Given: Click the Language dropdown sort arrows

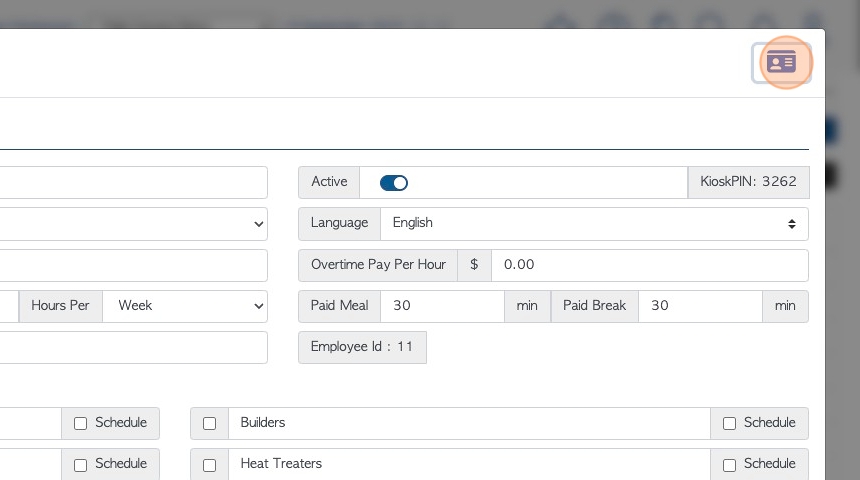Looking at the screenshot, I should coord(791,224).
